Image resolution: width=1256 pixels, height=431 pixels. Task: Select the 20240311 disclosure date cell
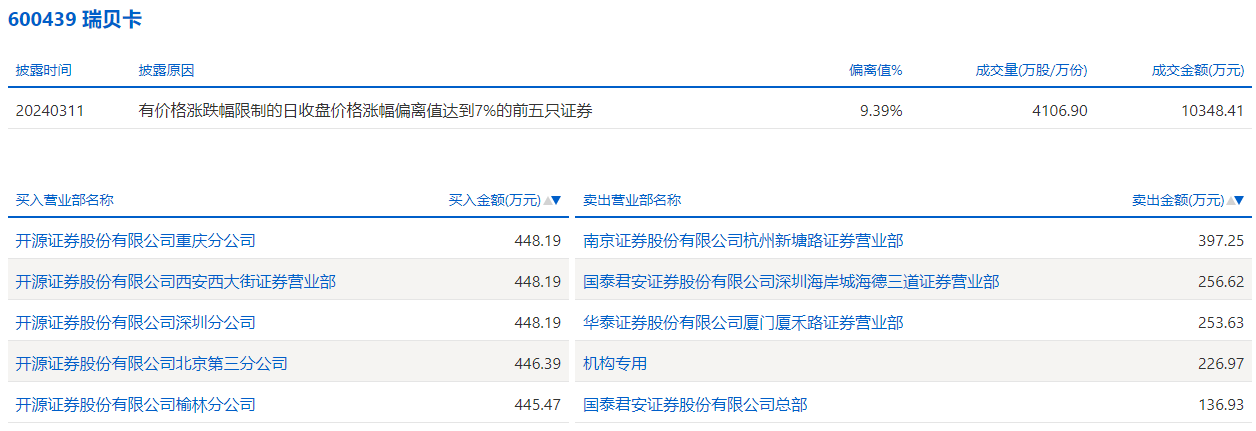[50, 111]
